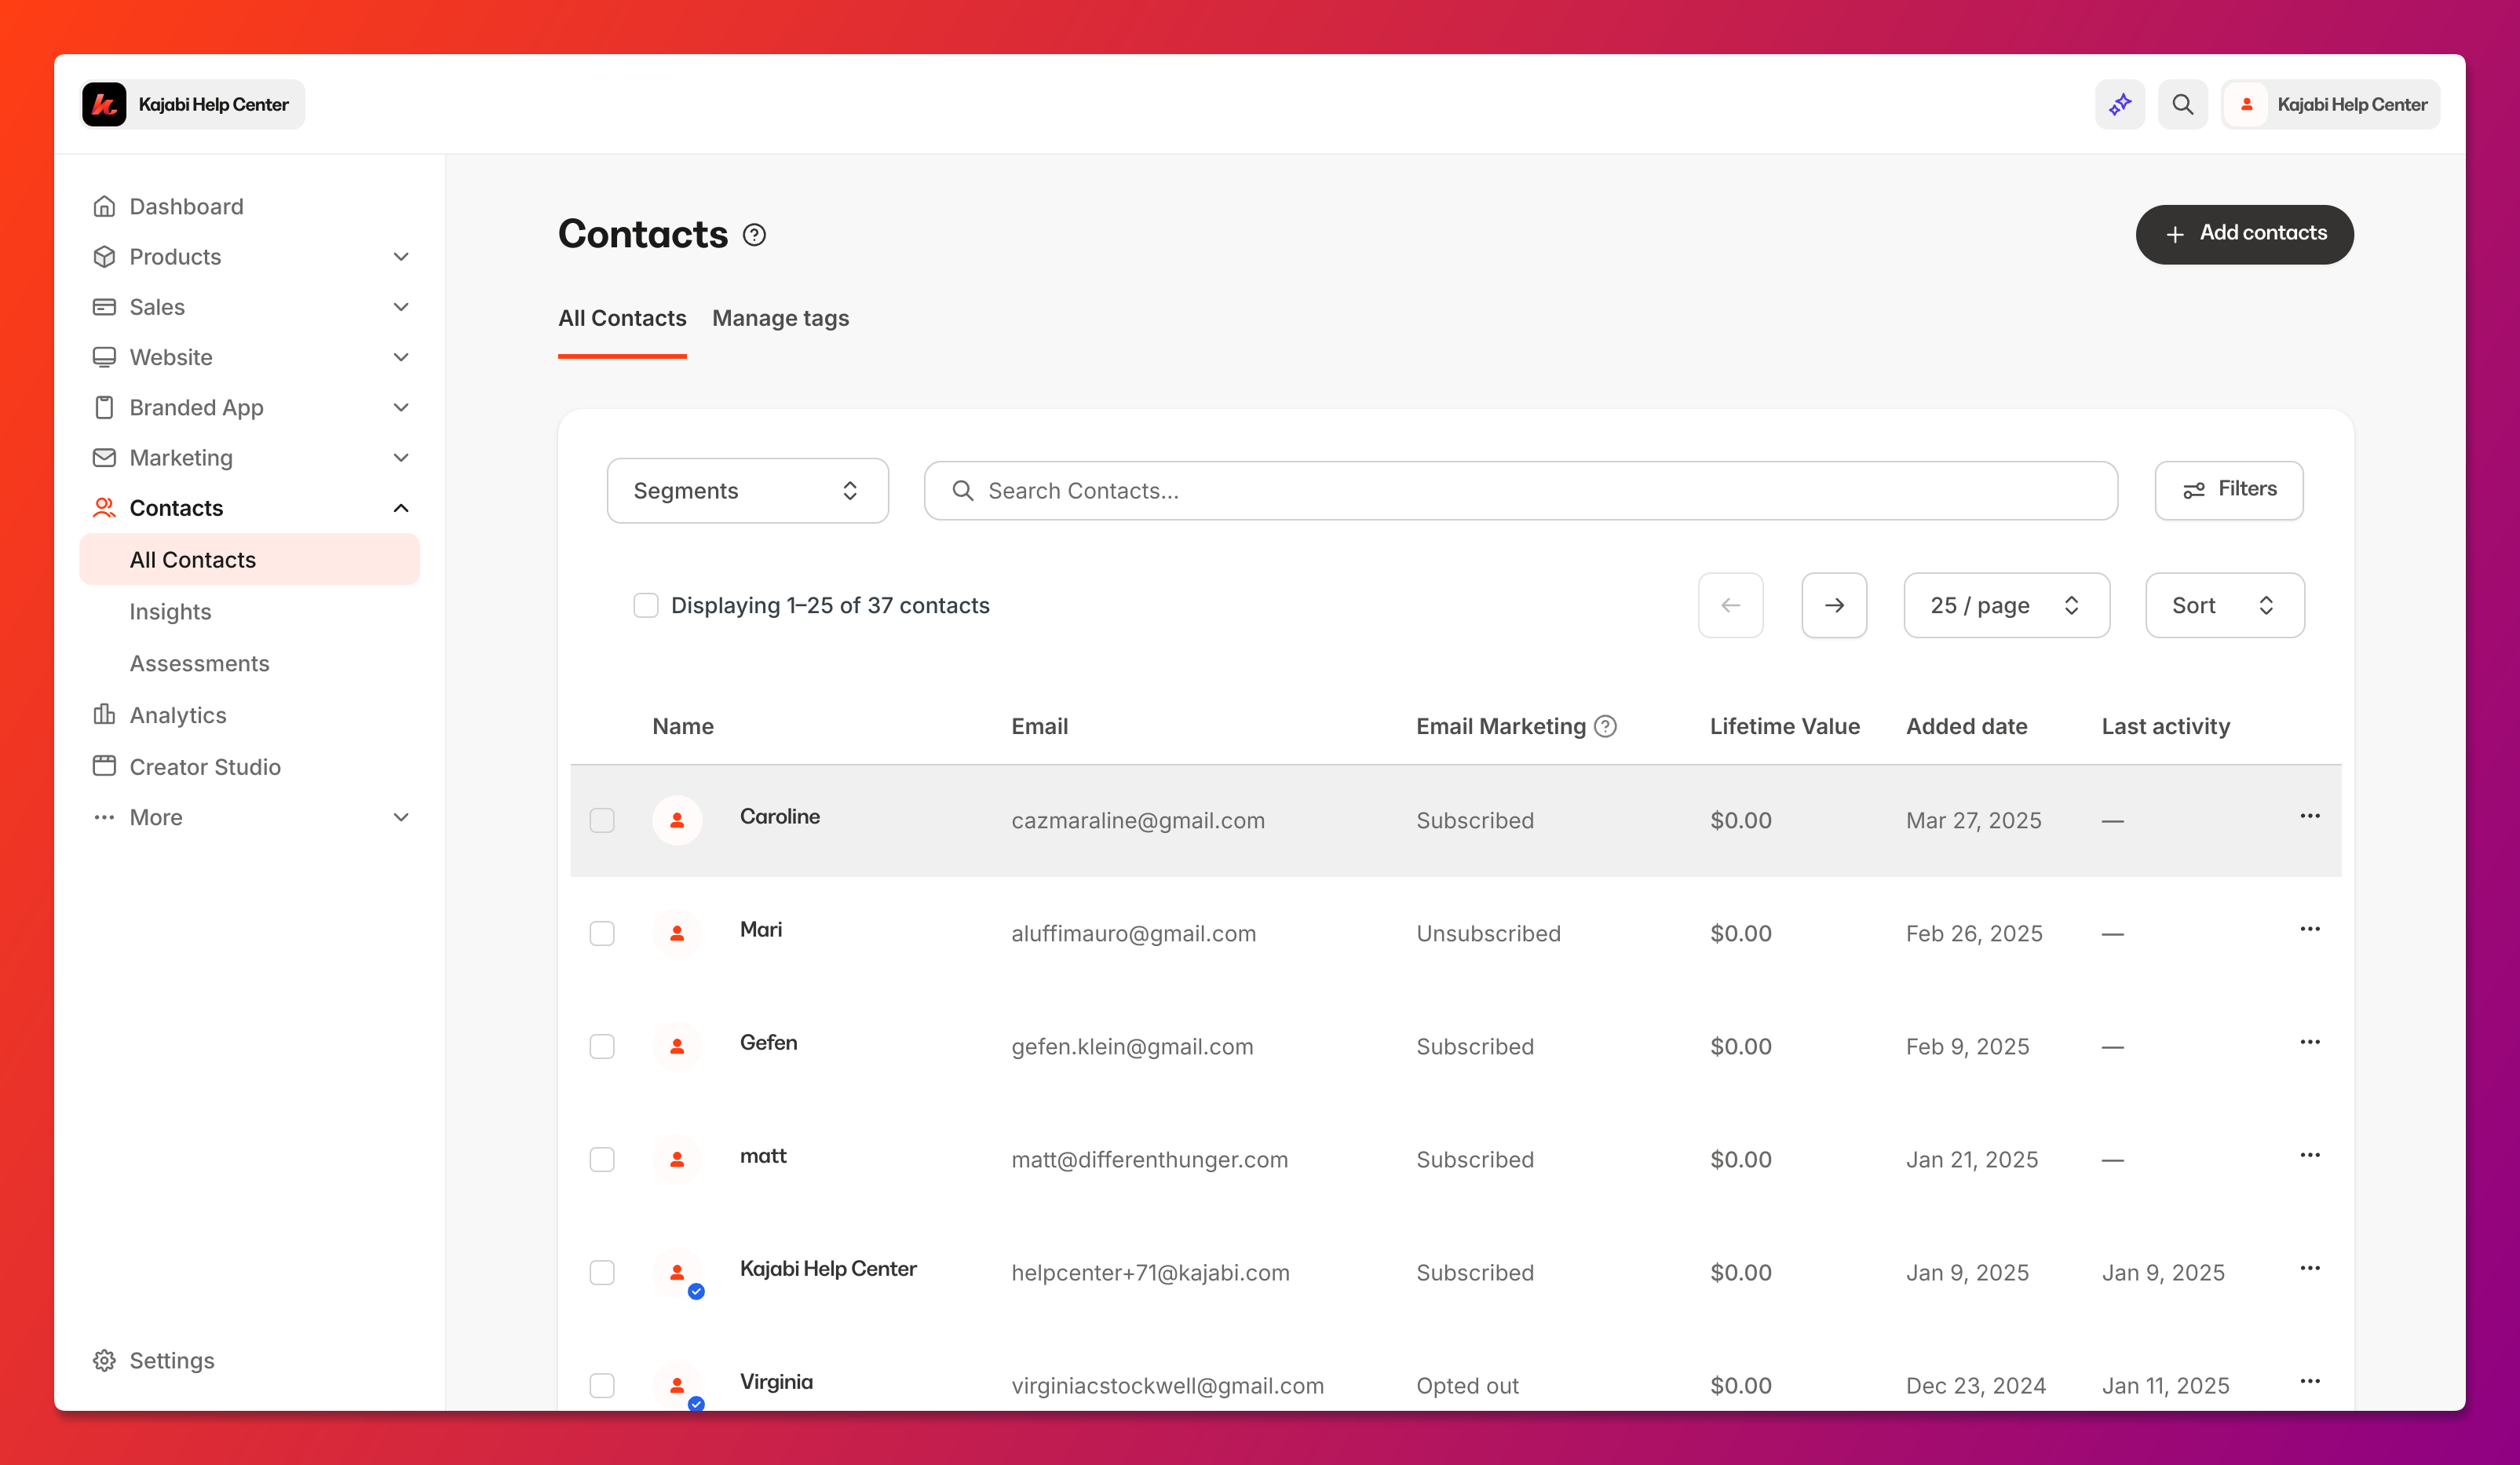Expand the Website menu chevron
The width and height of the screenshot is (2520, 1465).
click(x=401, y=357)
